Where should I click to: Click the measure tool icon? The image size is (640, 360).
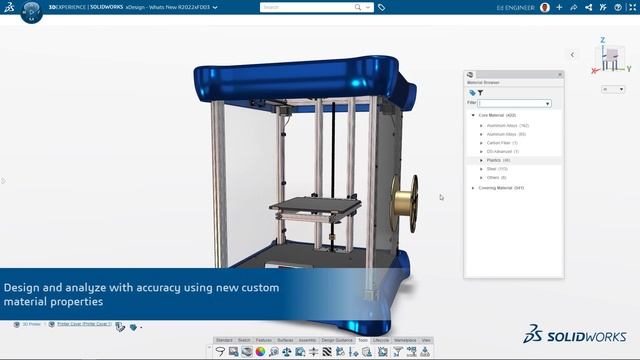[x=300, y=351]
